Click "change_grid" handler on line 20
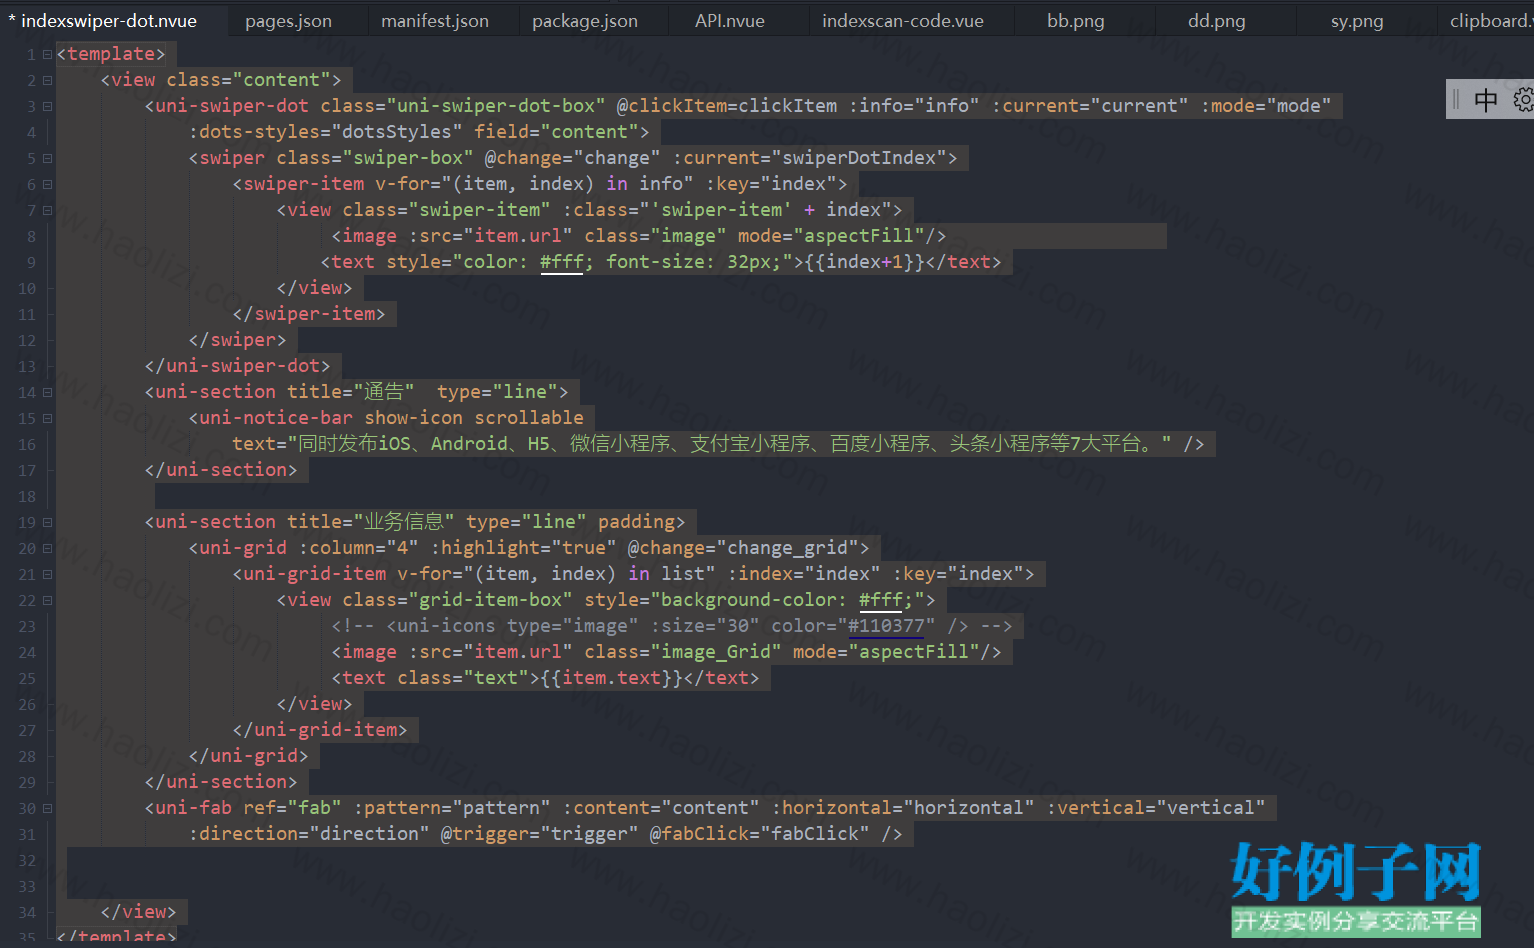Screen dimensions: 1534x948 [787, 548]
